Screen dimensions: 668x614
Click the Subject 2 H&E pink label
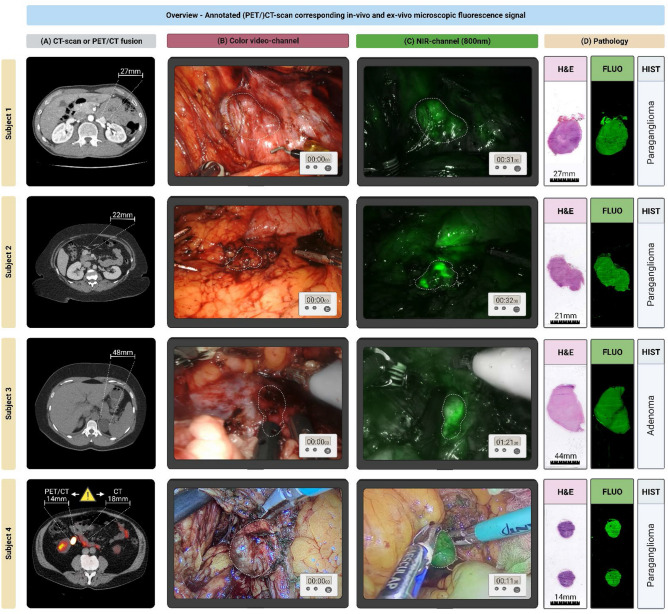[565, 211]
